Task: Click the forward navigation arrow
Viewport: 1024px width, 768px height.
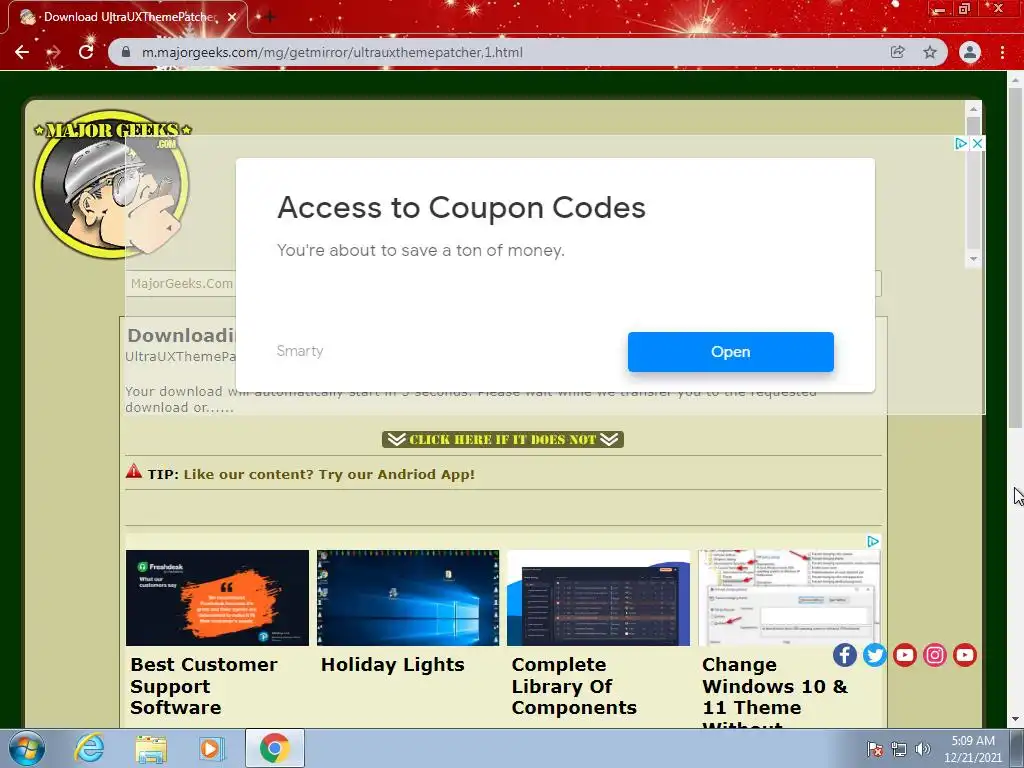Action: click(x=54, y=52)
